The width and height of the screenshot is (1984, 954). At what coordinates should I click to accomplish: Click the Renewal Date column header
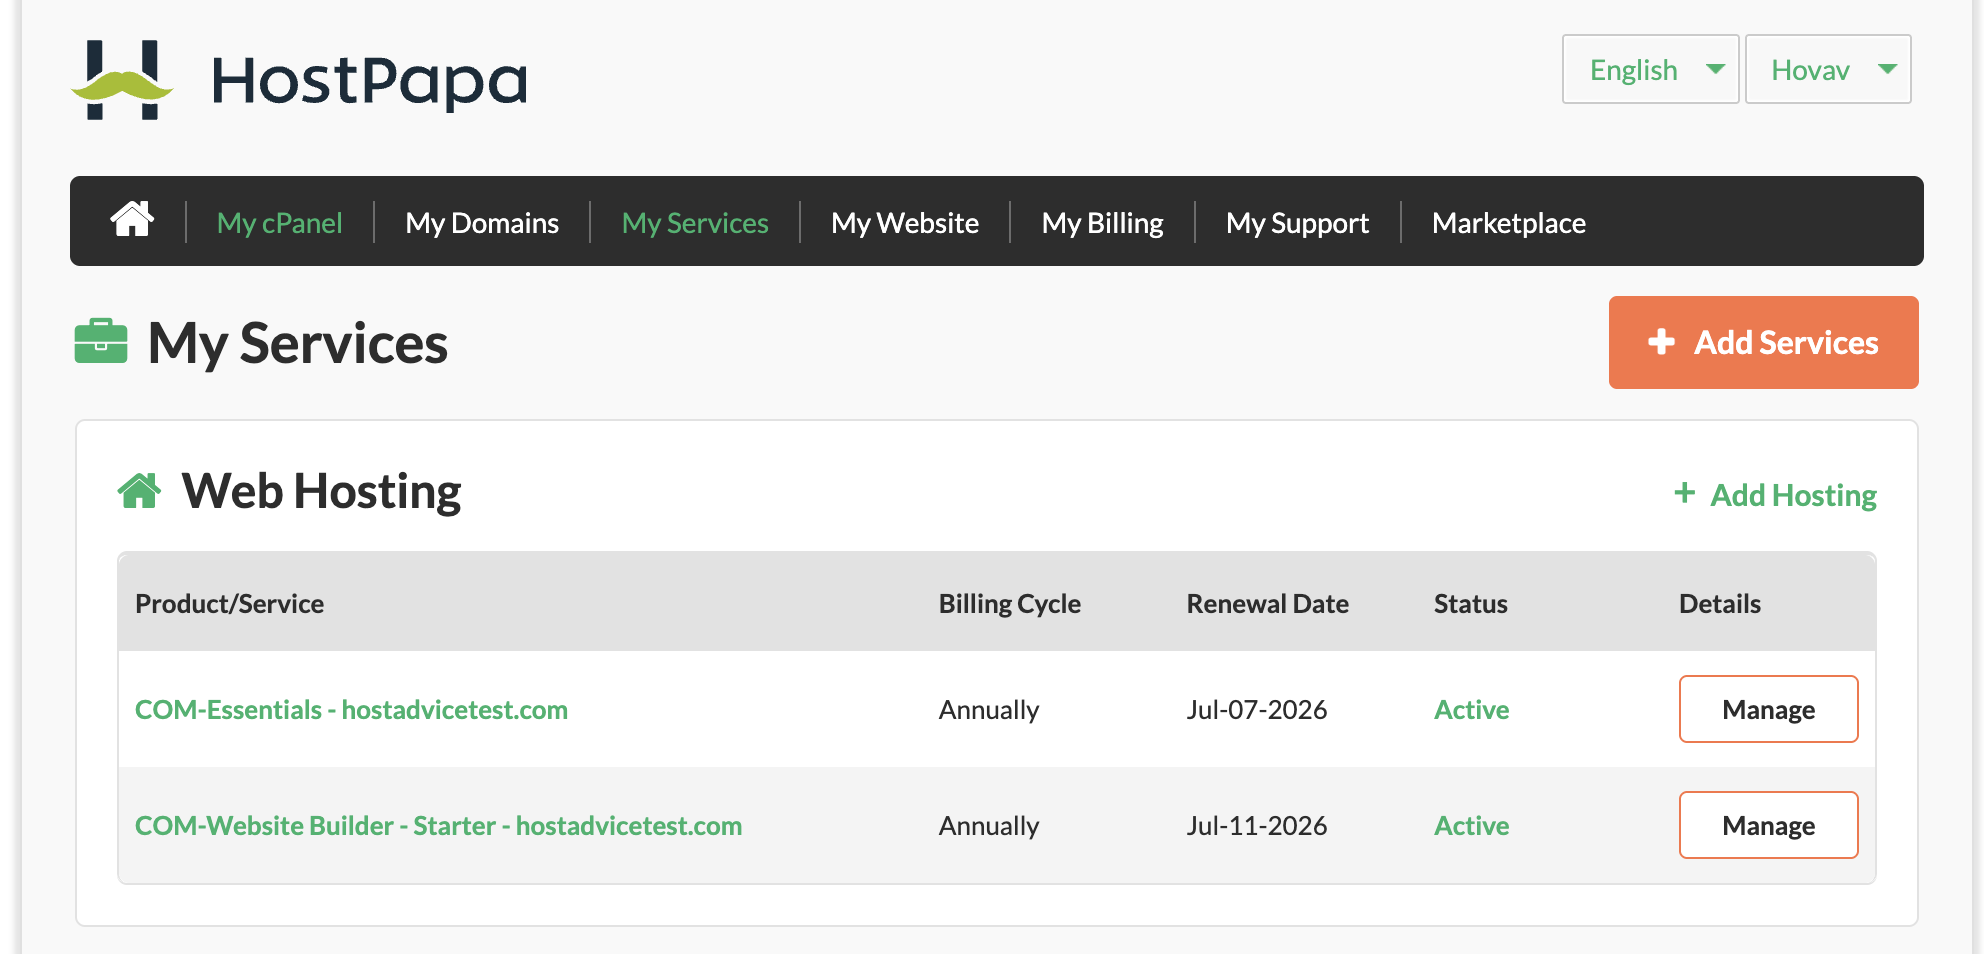[x=1267, y=604]
